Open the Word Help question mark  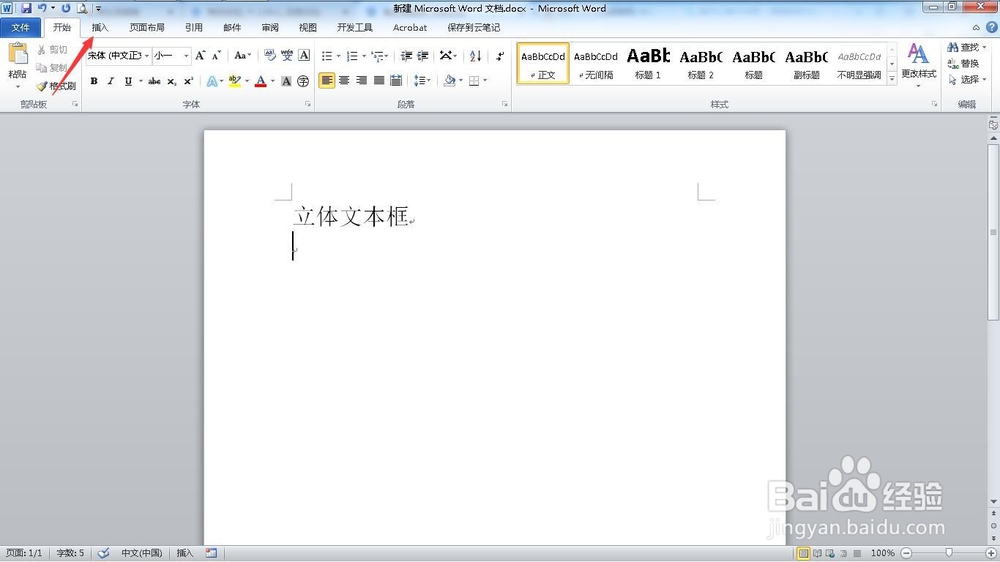(x=992, y=27)
